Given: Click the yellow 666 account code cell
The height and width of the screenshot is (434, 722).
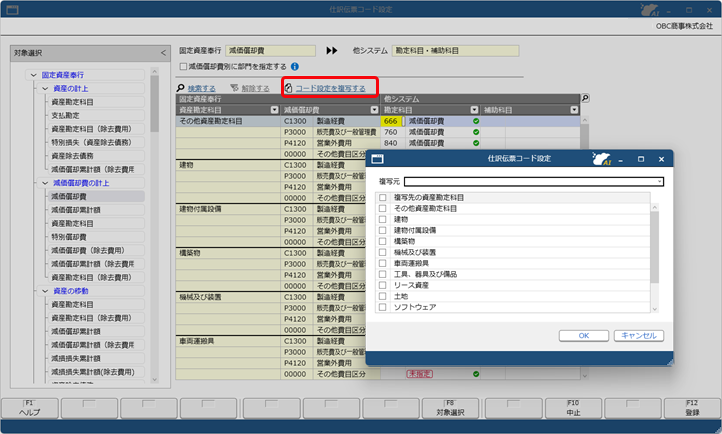Looking at the screenshot, I should pos(391,121).
